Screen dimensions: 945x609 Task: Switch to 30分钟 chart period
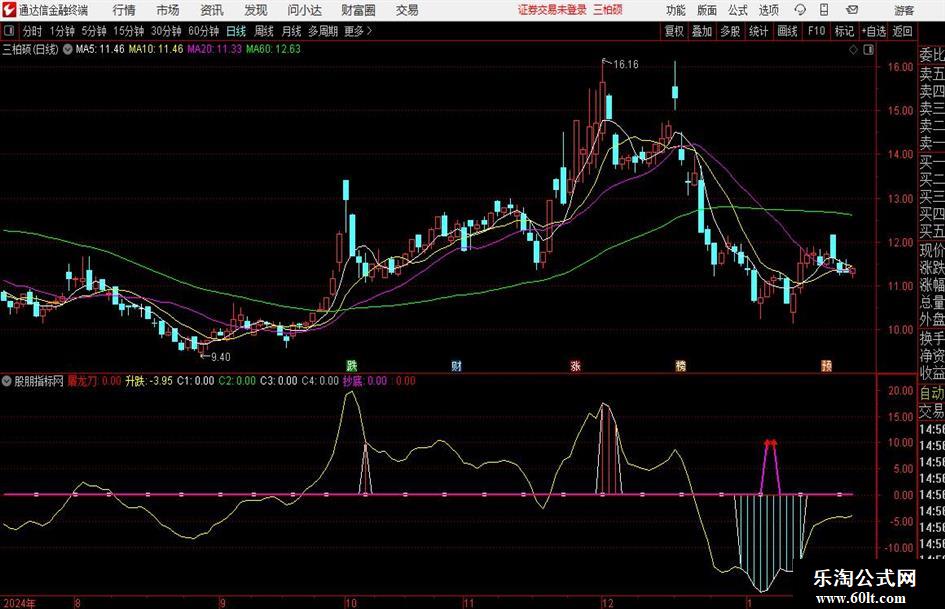point(166,31)
